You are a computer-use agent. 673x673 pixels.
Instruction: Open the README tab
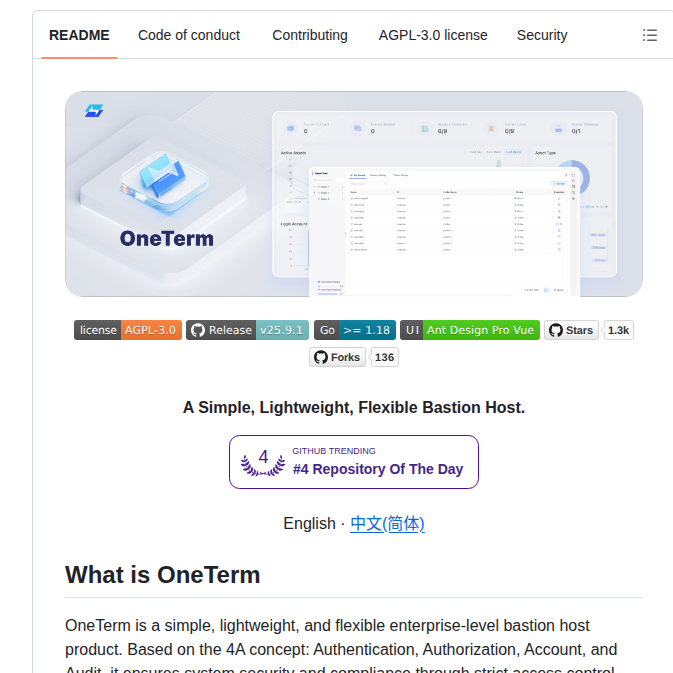tap(79, 35)
